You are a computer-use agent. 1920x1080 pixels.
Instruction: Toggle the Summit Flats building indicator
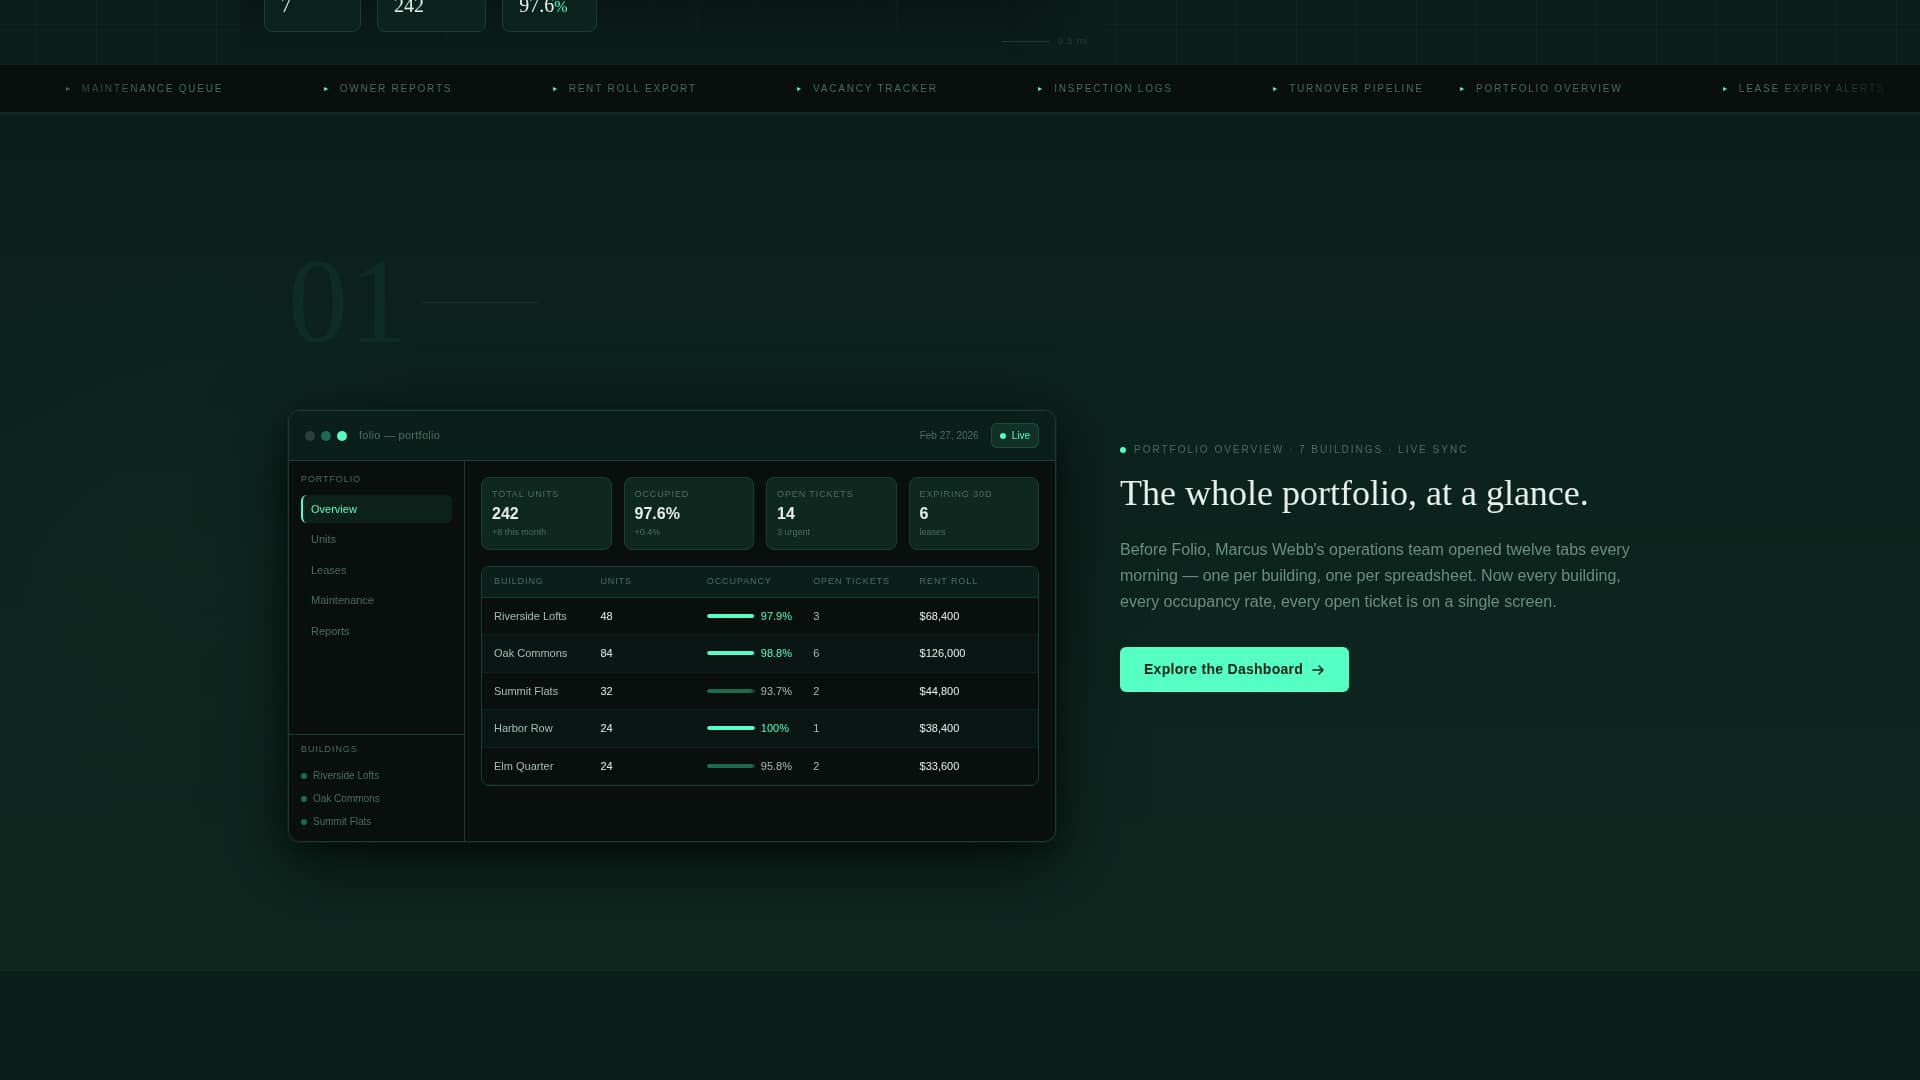click(304, 821)
